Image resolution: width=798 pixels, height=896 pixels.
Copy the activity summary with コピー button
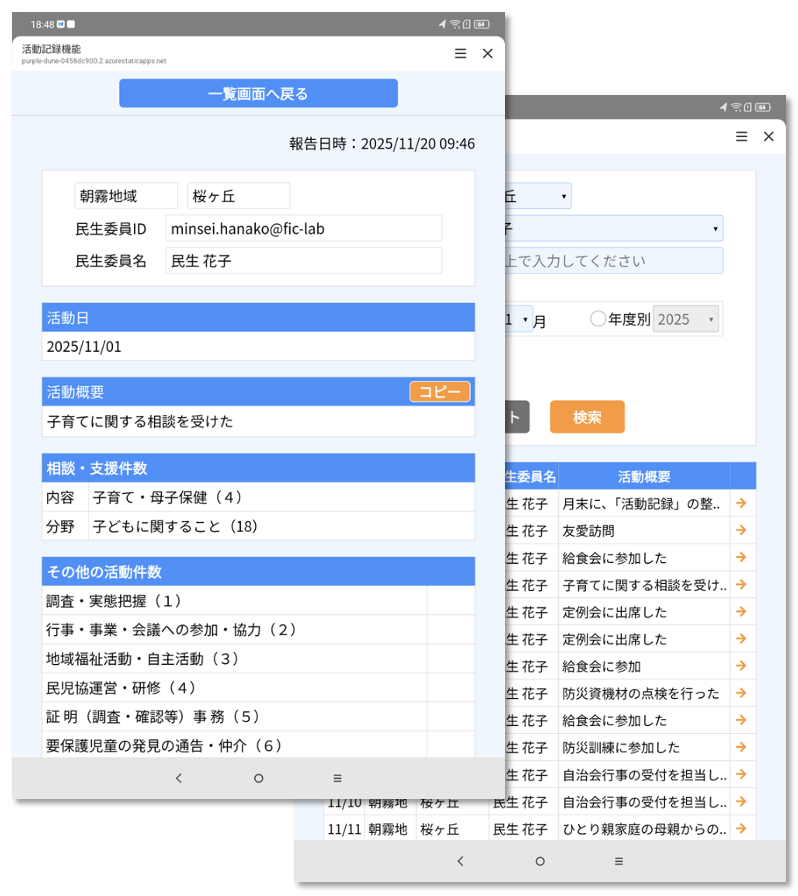[x=440, y=391]
